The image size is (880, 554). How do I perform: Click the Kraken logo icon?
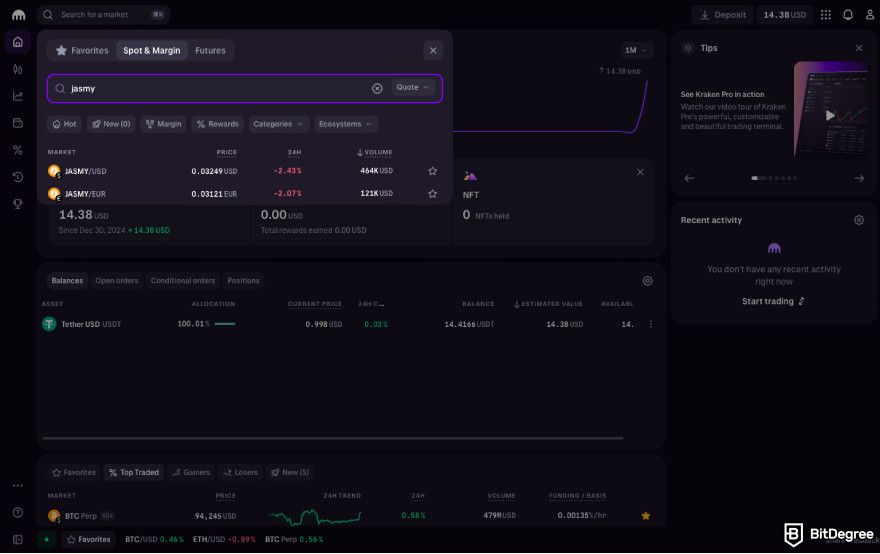[x=19, y=15]
